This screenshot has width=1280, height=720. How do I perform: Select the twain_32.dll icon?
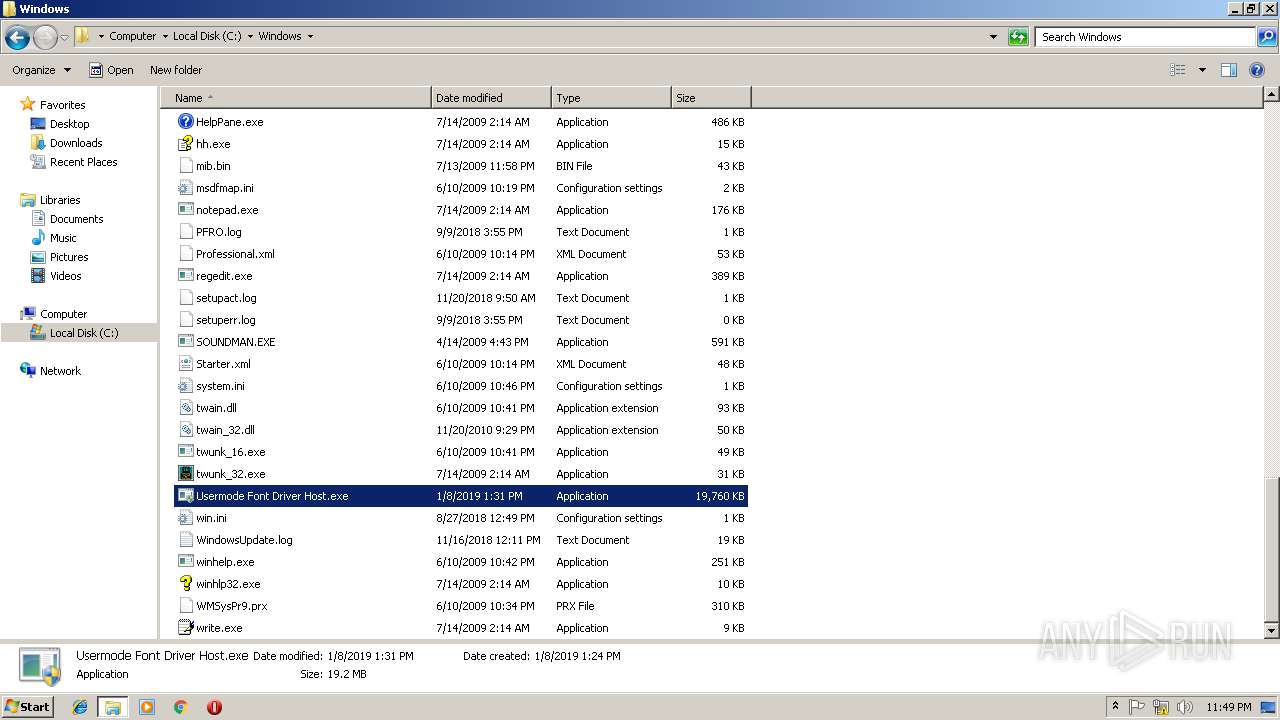coord(185,430)
